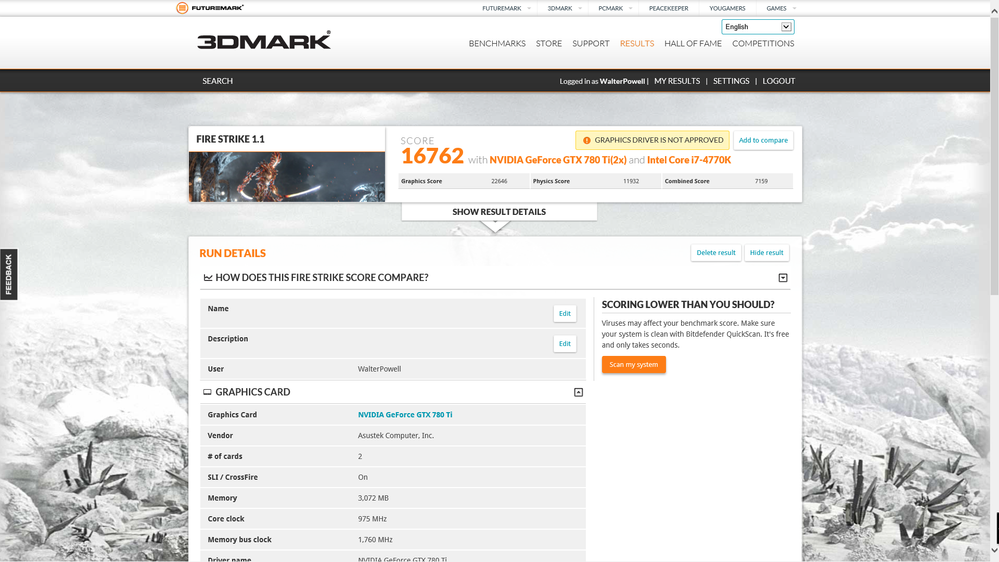Open GTX 780 Ti link in Graphics Card row
Image resolution: width=999 pixels, height=562 pixels.
(405, 415)
